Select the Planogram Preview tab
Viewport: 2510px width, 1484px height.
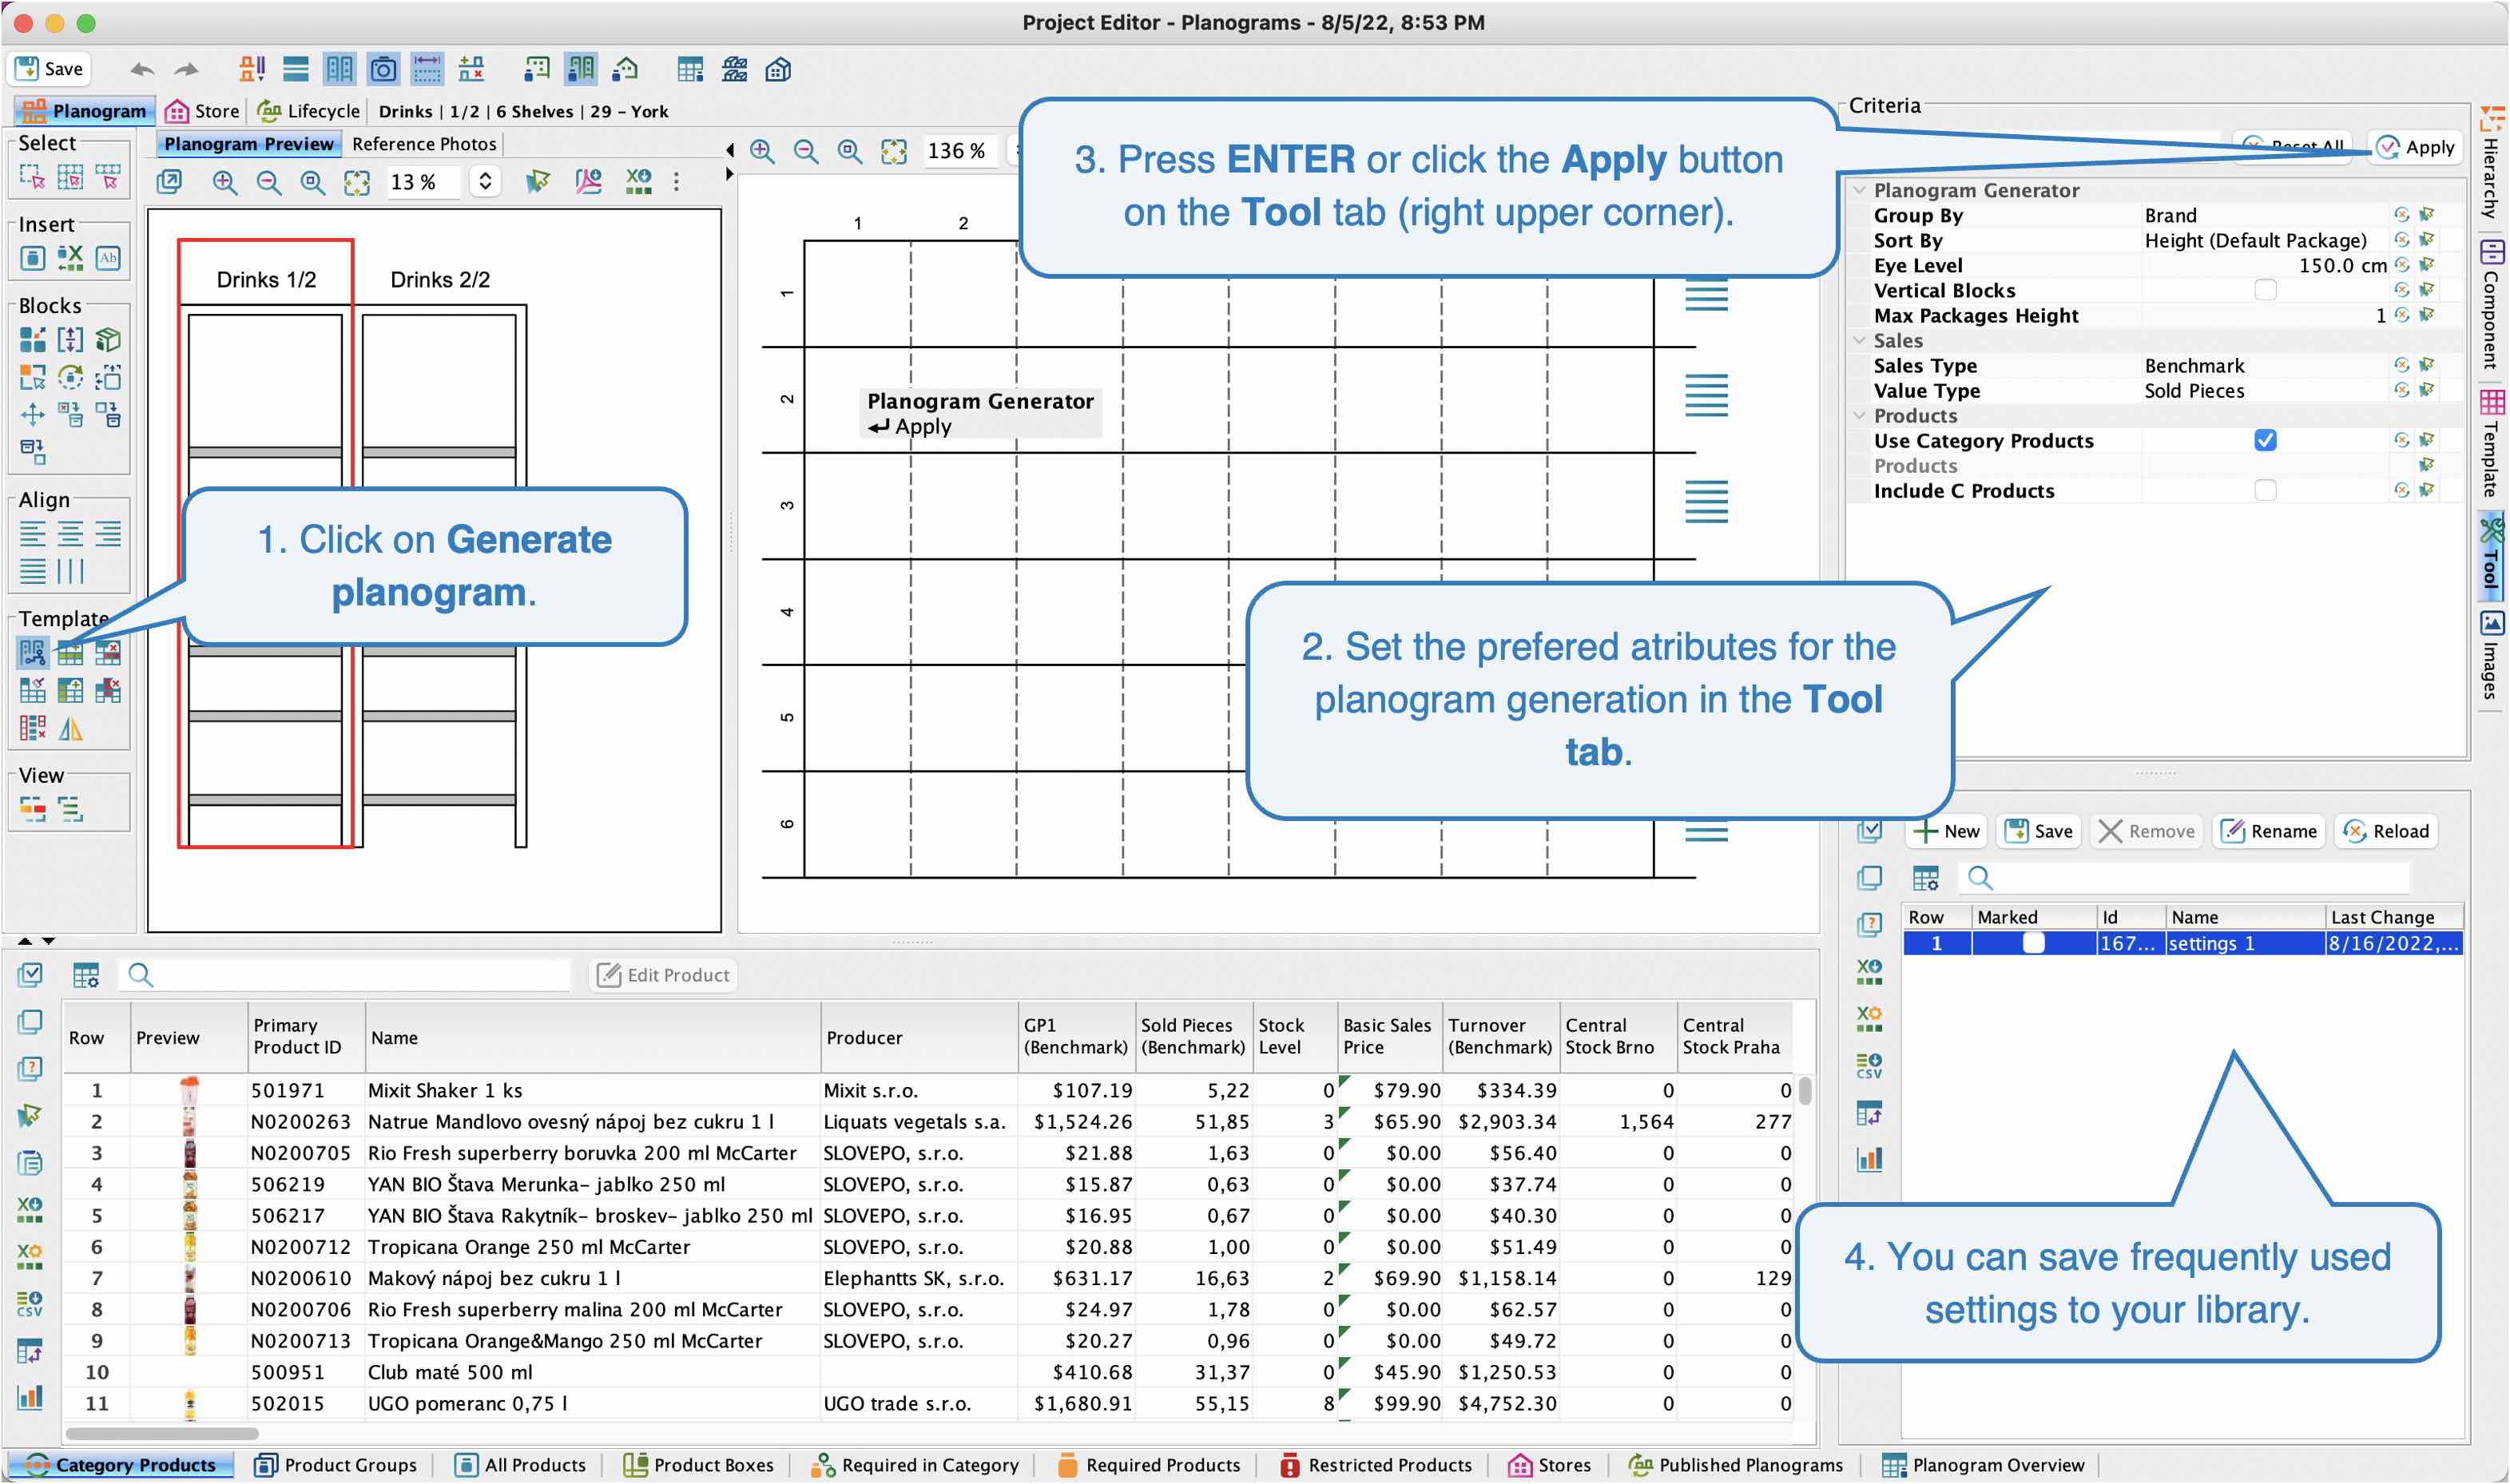click(x=249, y=144)
